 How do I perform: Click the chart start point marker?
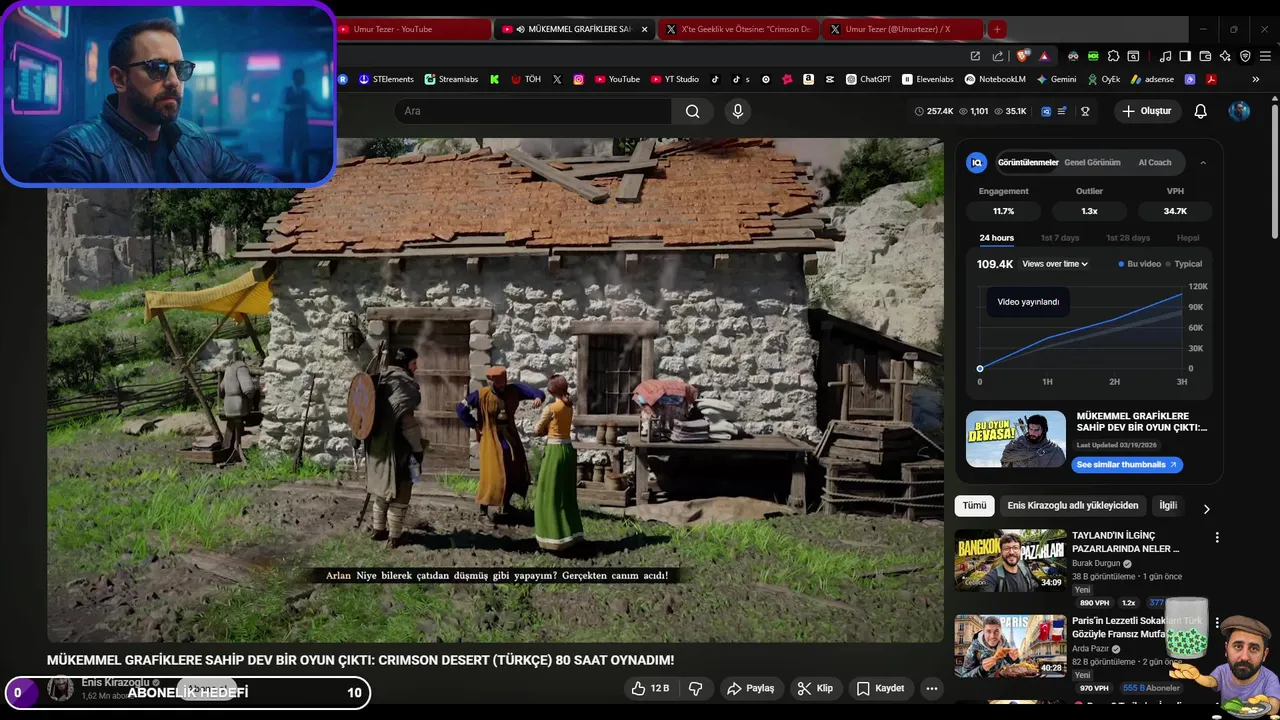click(980, 369)
